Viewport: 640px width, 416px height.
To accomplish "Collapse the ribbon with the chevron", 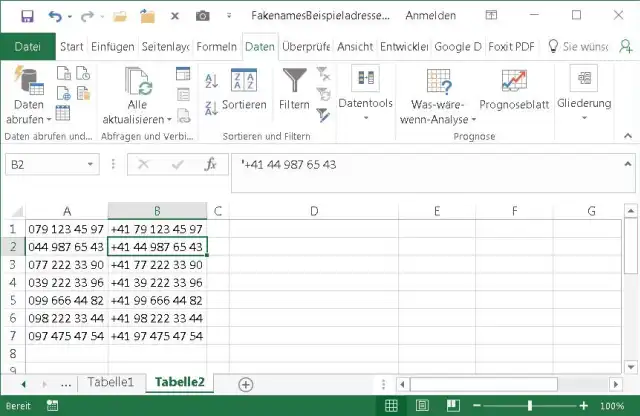I will tap(628, 136).
